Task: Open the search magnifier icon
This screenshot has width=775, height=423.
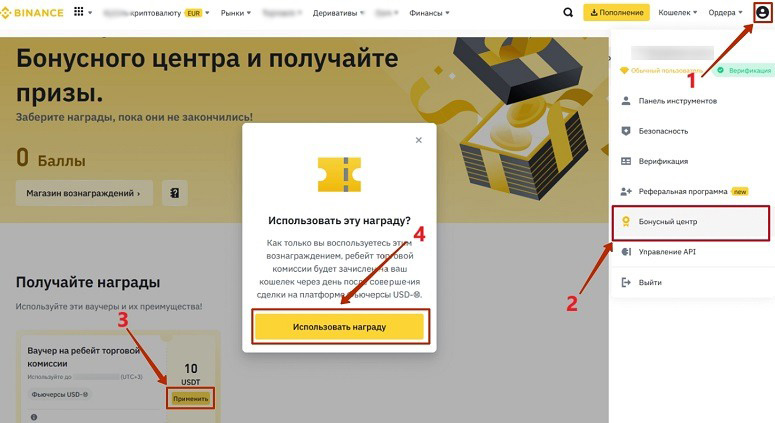Action: click(x=568, y=13)
